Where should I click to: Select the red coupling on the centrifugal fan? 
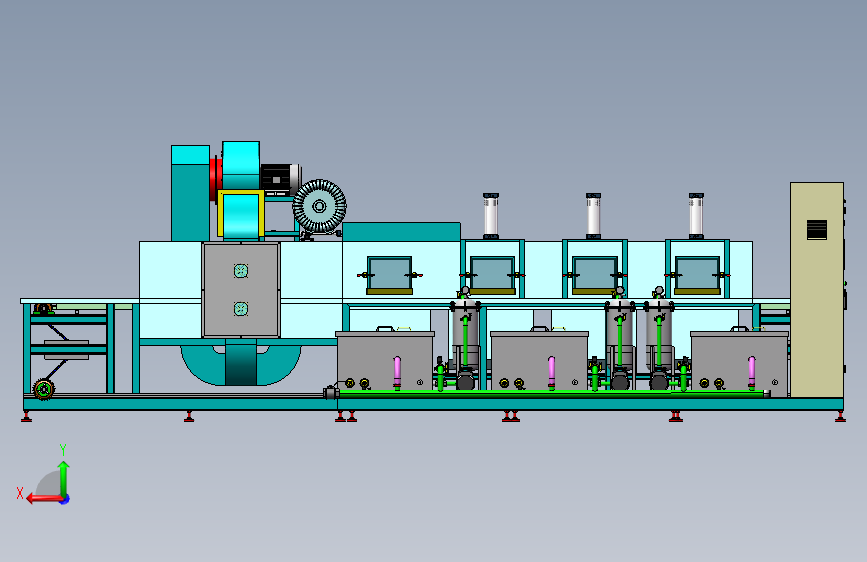pos(216,179)
